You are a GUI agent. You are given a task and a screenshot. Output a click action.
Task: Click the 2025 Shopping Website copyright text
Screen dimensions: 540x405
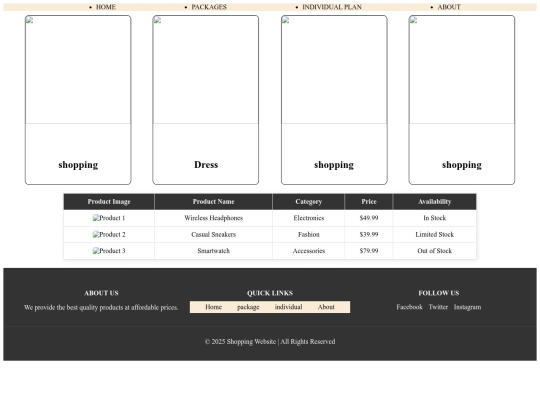(x=270, y=342)
